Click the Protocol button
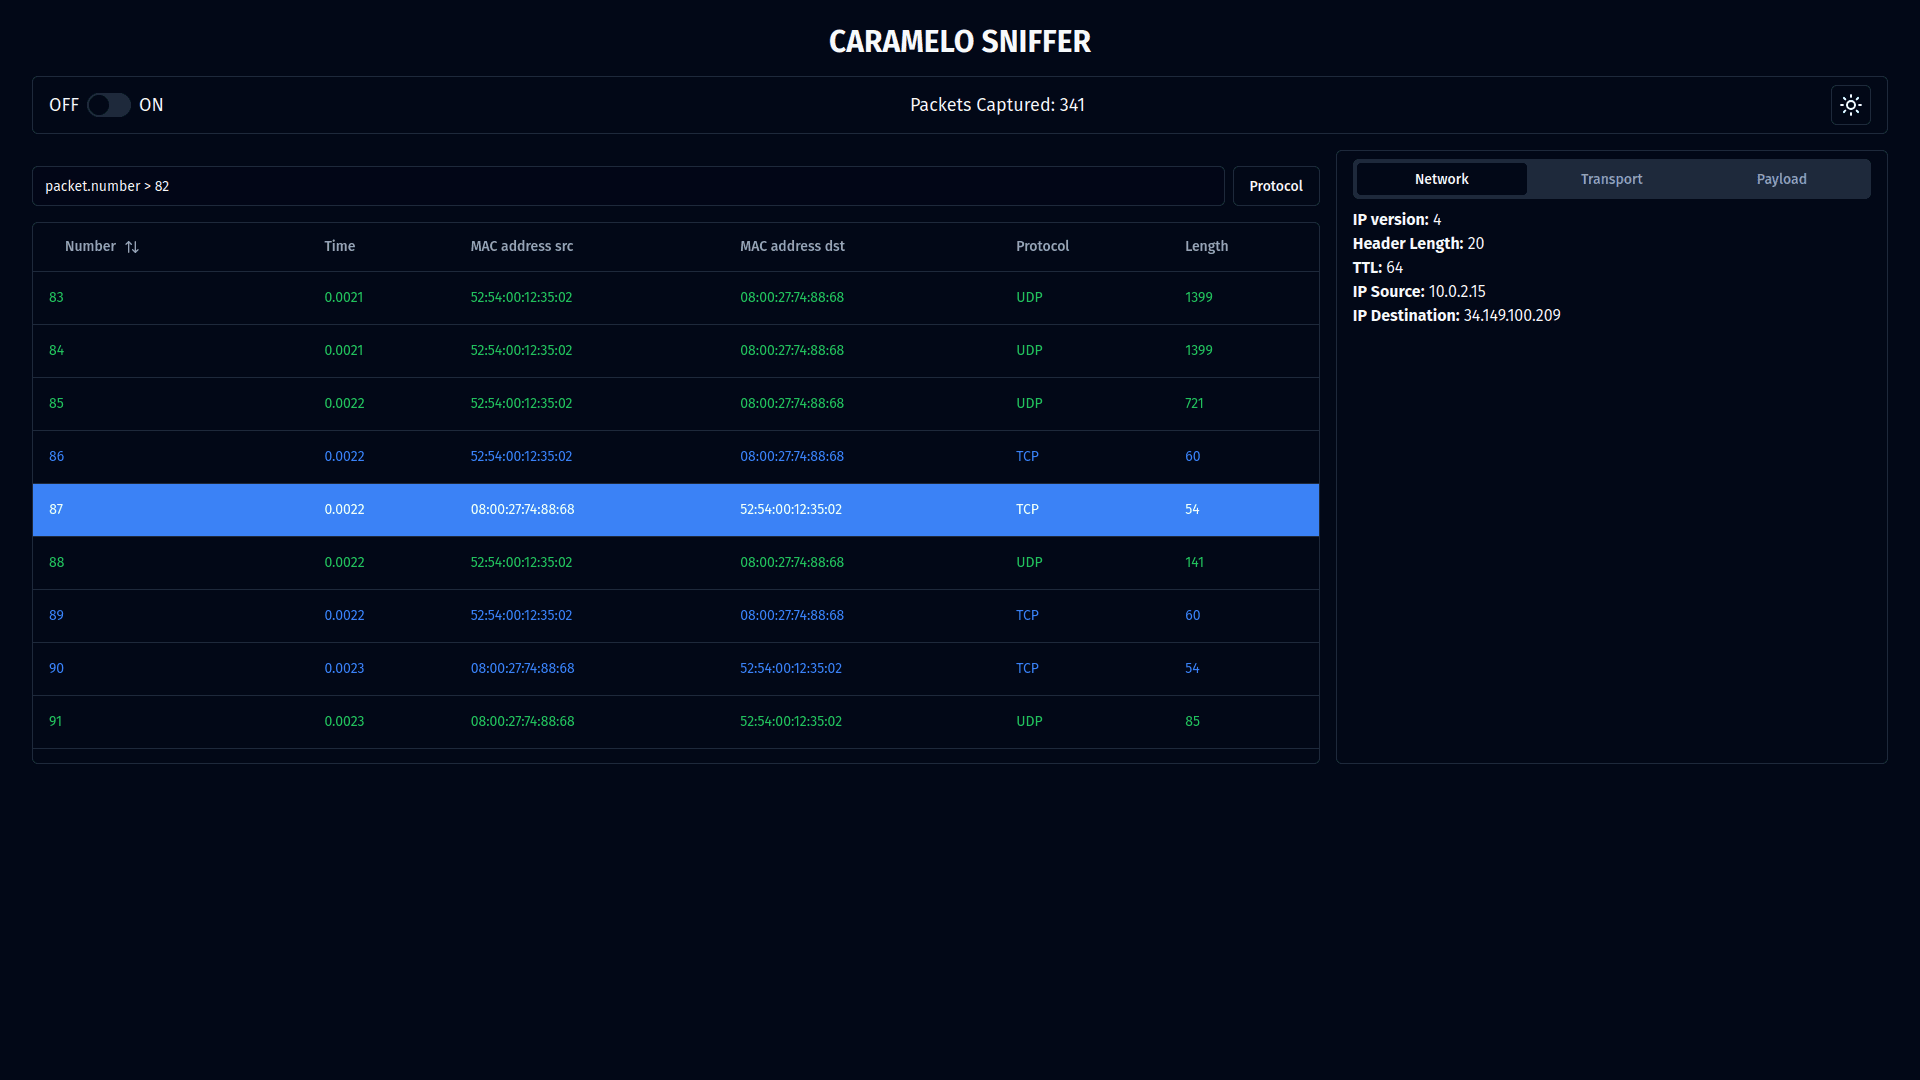 tap(1275, 186)
